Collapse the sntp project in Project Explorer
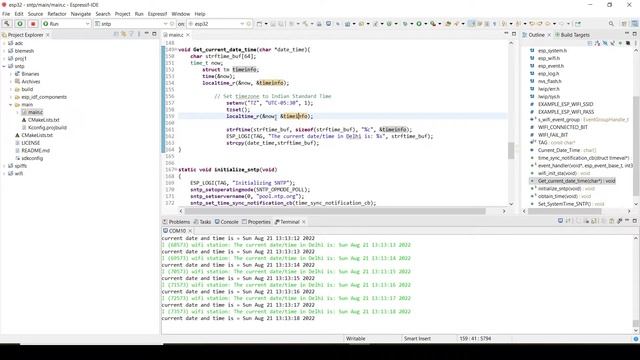640x360 pixels. pos(4,66)
